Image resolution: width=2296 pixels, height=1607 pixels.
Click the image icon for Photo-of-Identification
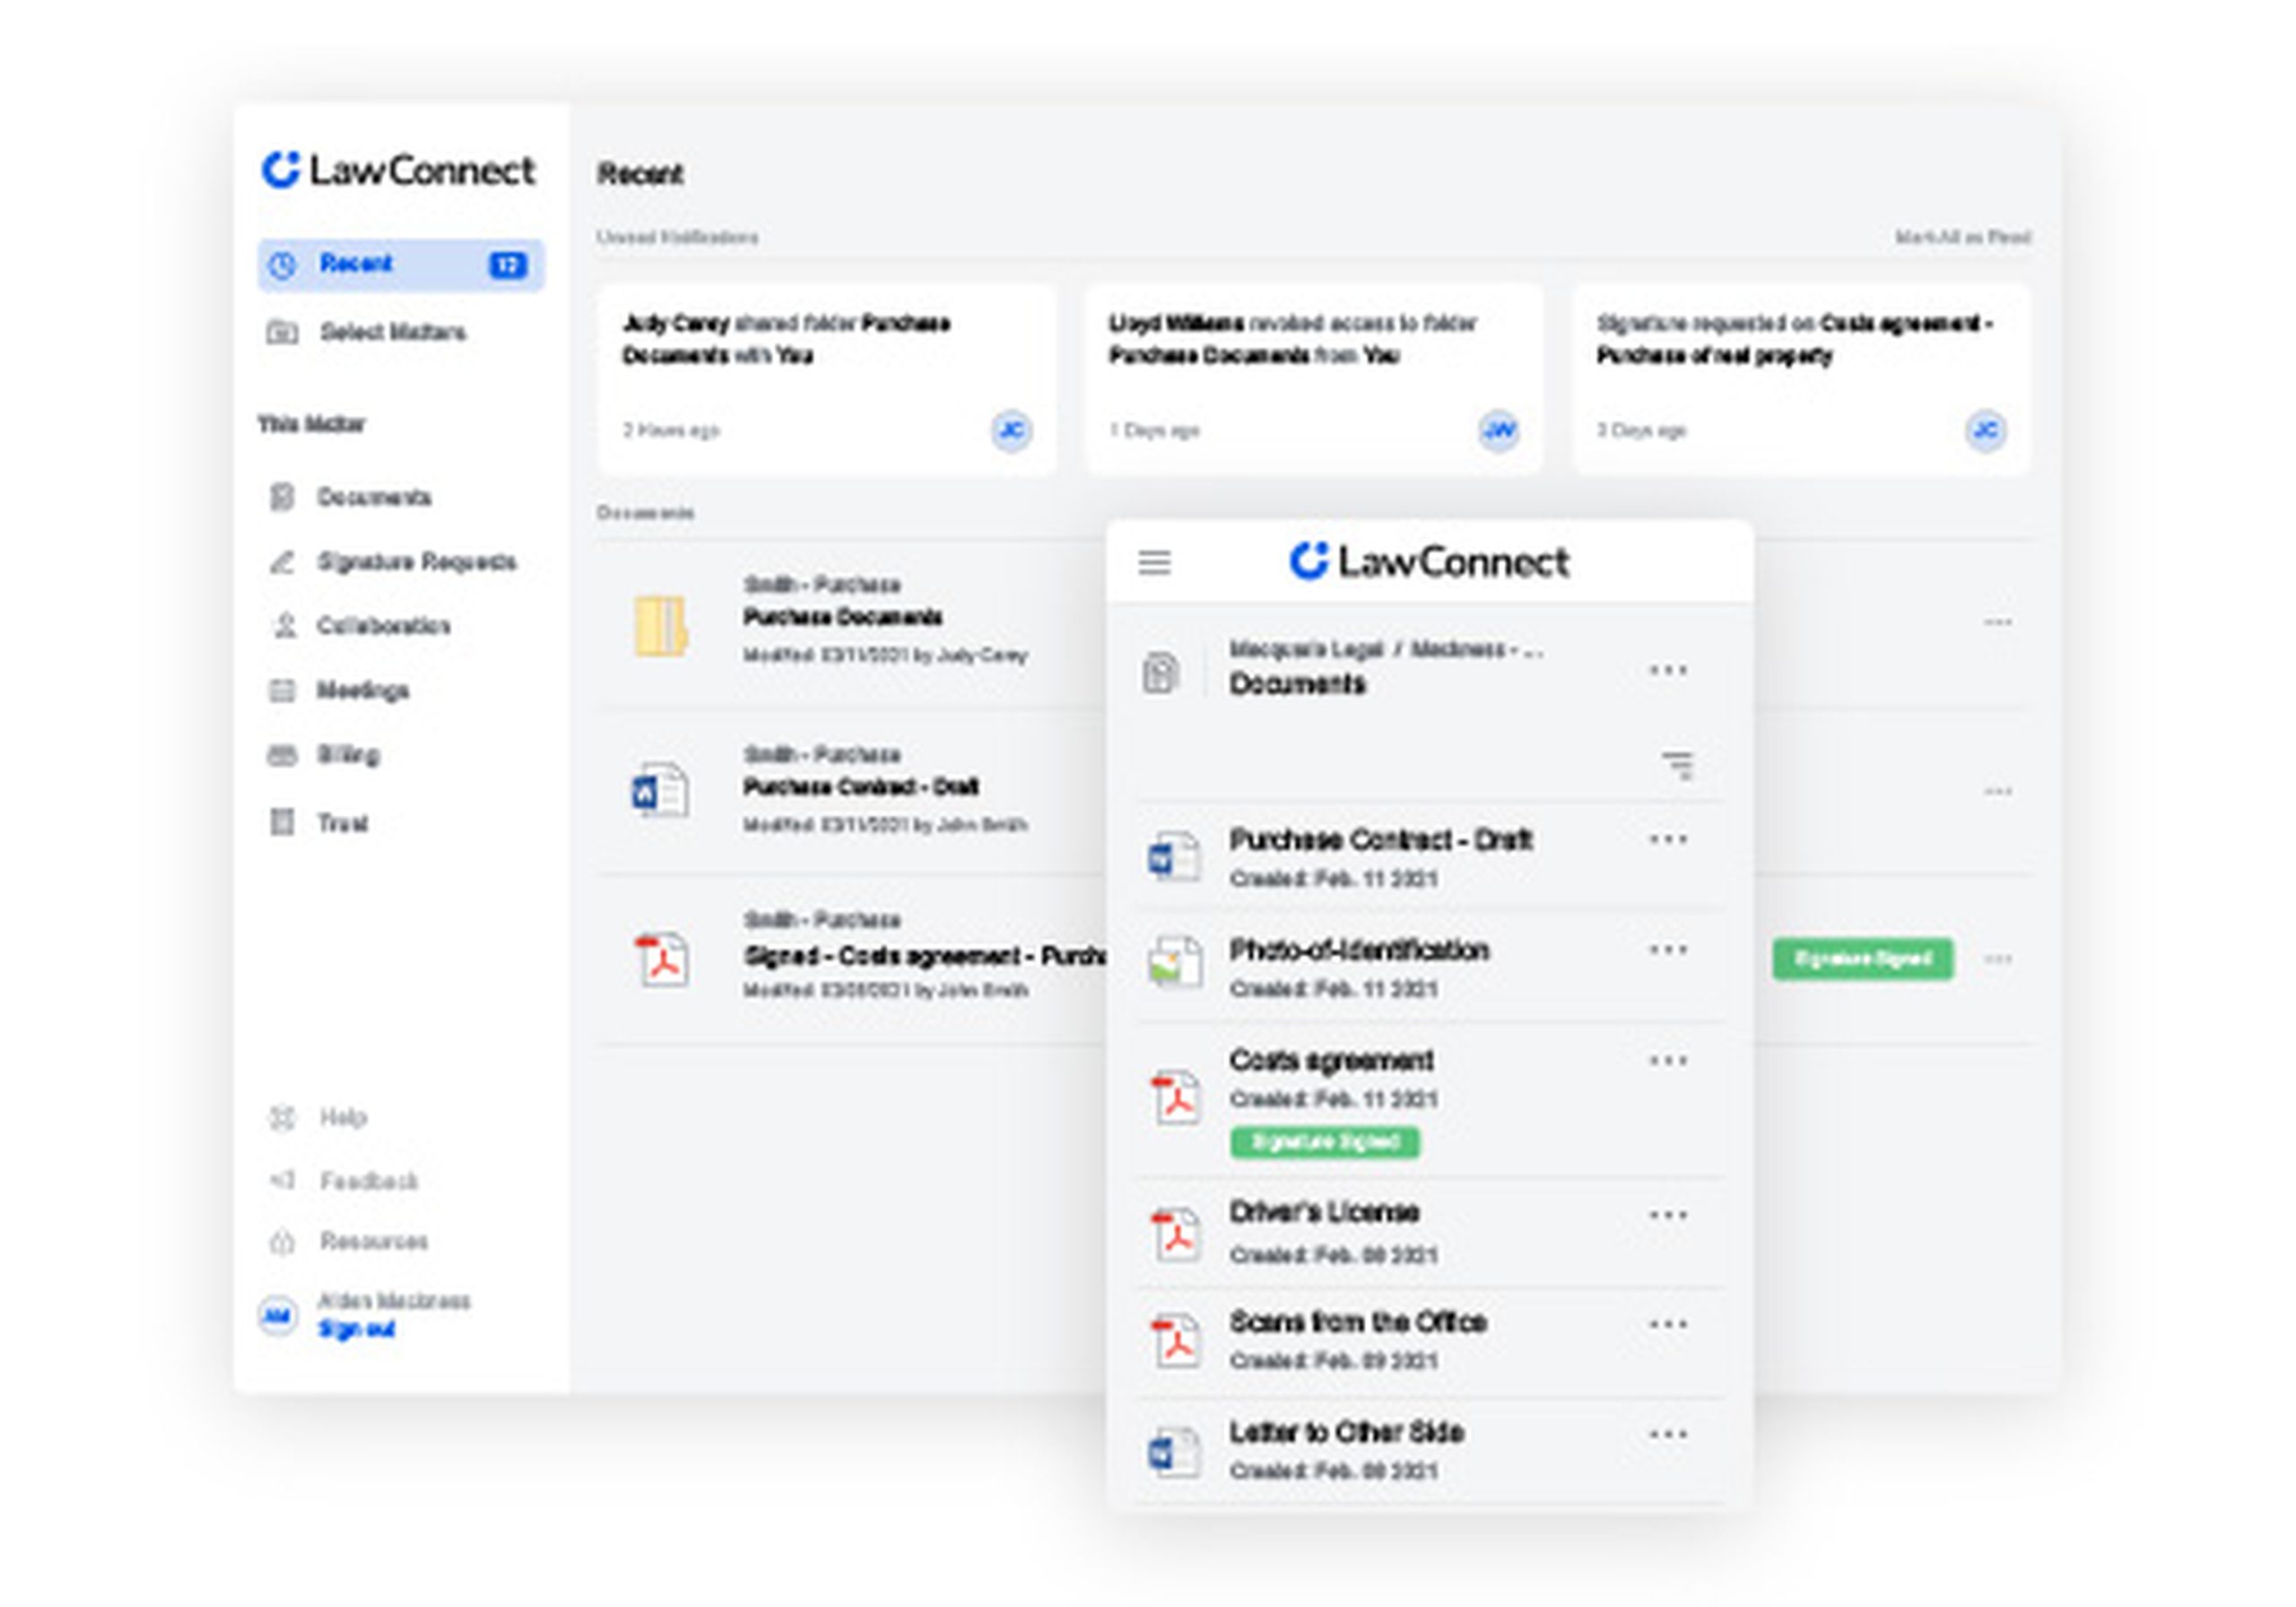(x=1174, y=963)
